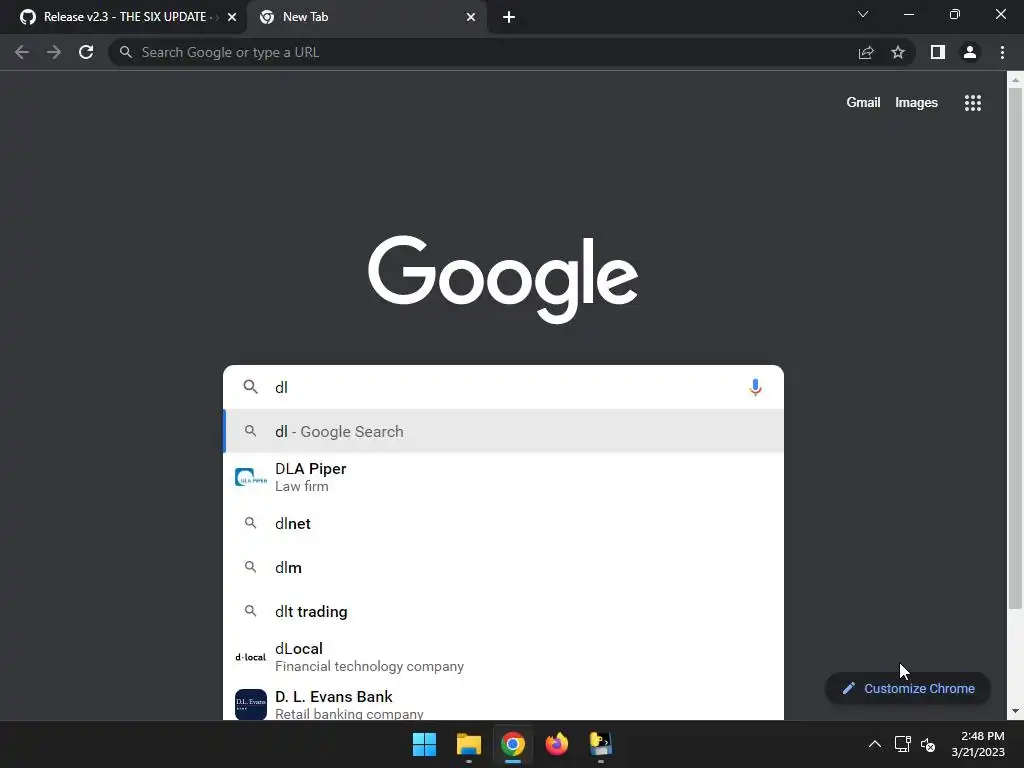This screenshot has width=1024, height=768.
Task: Open File Explorer from taskbar
Action: tap(468, 744)
